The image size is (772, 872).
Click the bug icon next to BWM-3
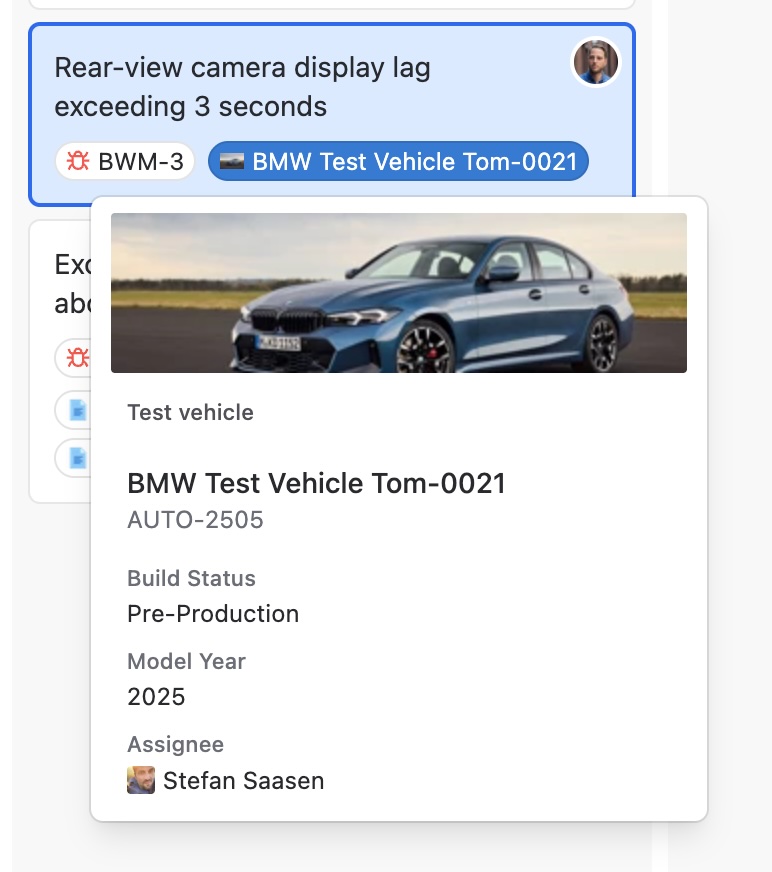[x=78, y=161]
